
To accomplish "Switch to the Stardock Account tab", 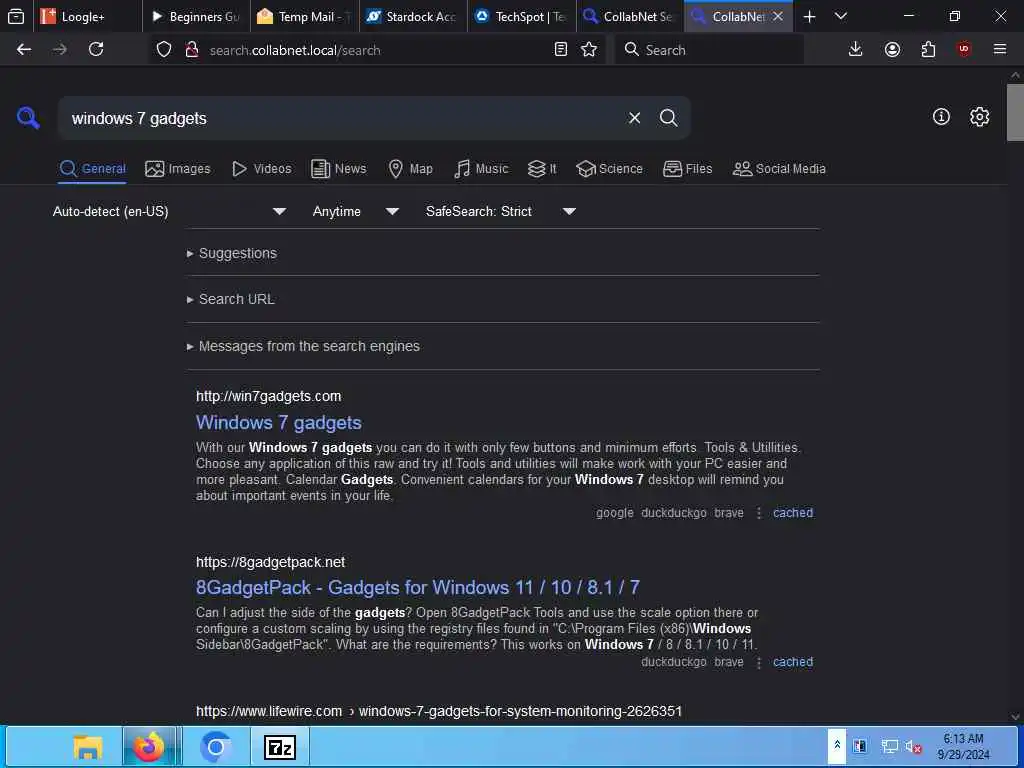I will point(413,17).
